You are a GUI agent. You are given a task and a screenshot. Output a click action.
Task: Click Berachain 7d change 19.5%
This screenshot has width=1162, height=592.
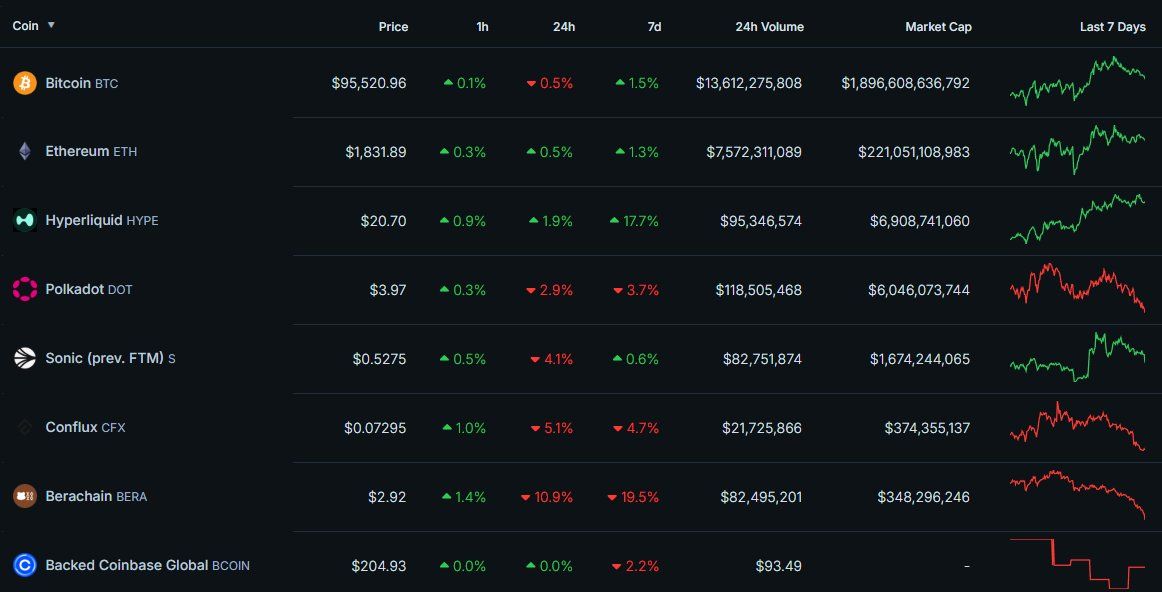click(x=633, y=496)
